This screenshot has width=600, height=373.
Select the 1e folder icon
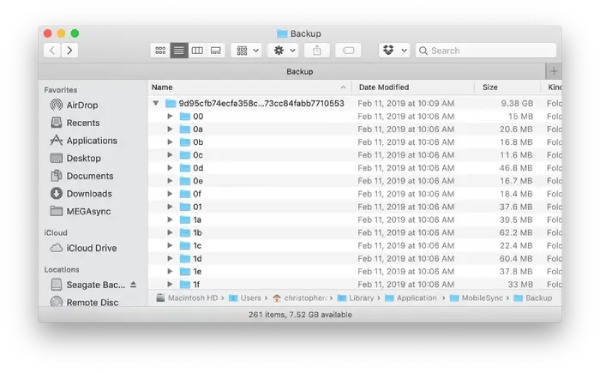click(x=185, y=271)
